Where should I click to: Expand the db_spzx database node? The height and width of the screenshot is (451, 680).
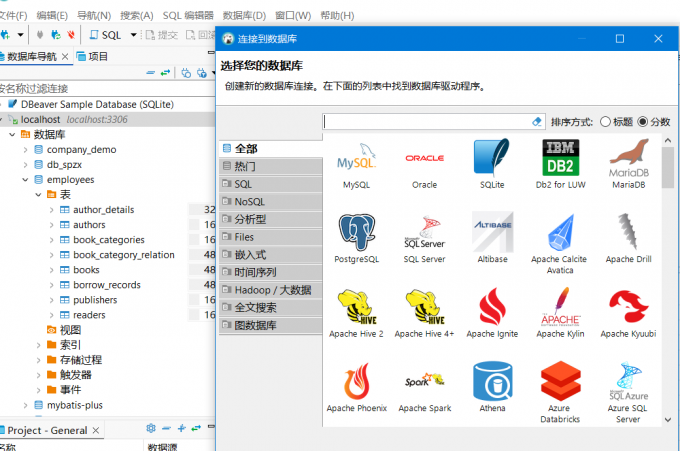tap(25, 165)
